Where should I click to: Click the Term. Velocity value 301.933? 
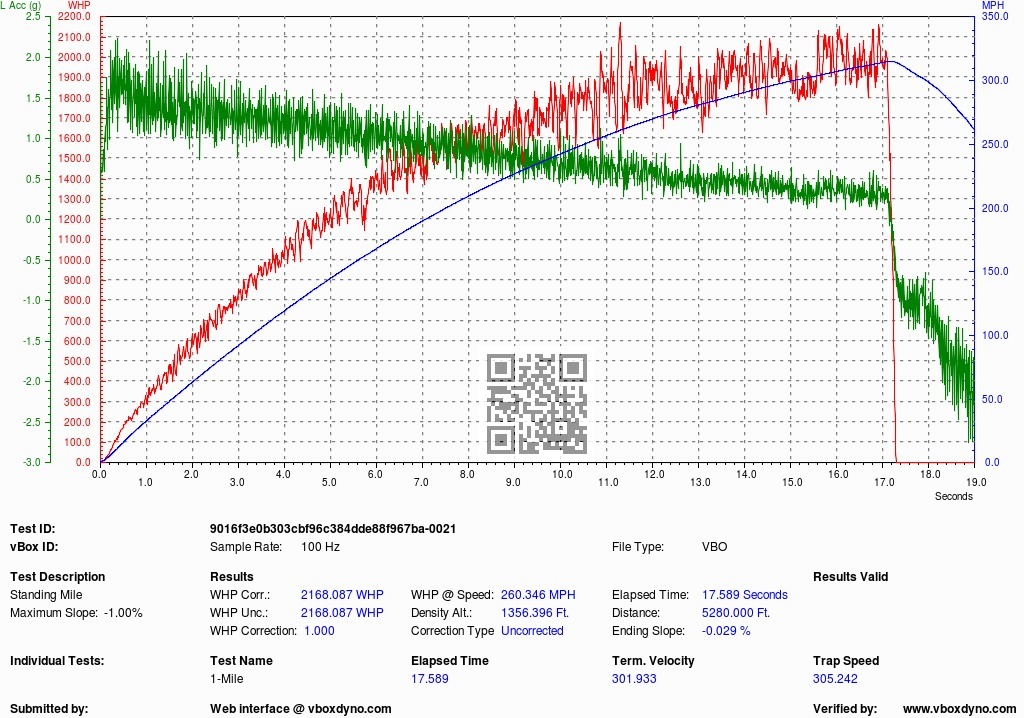(x=633, y=679)
